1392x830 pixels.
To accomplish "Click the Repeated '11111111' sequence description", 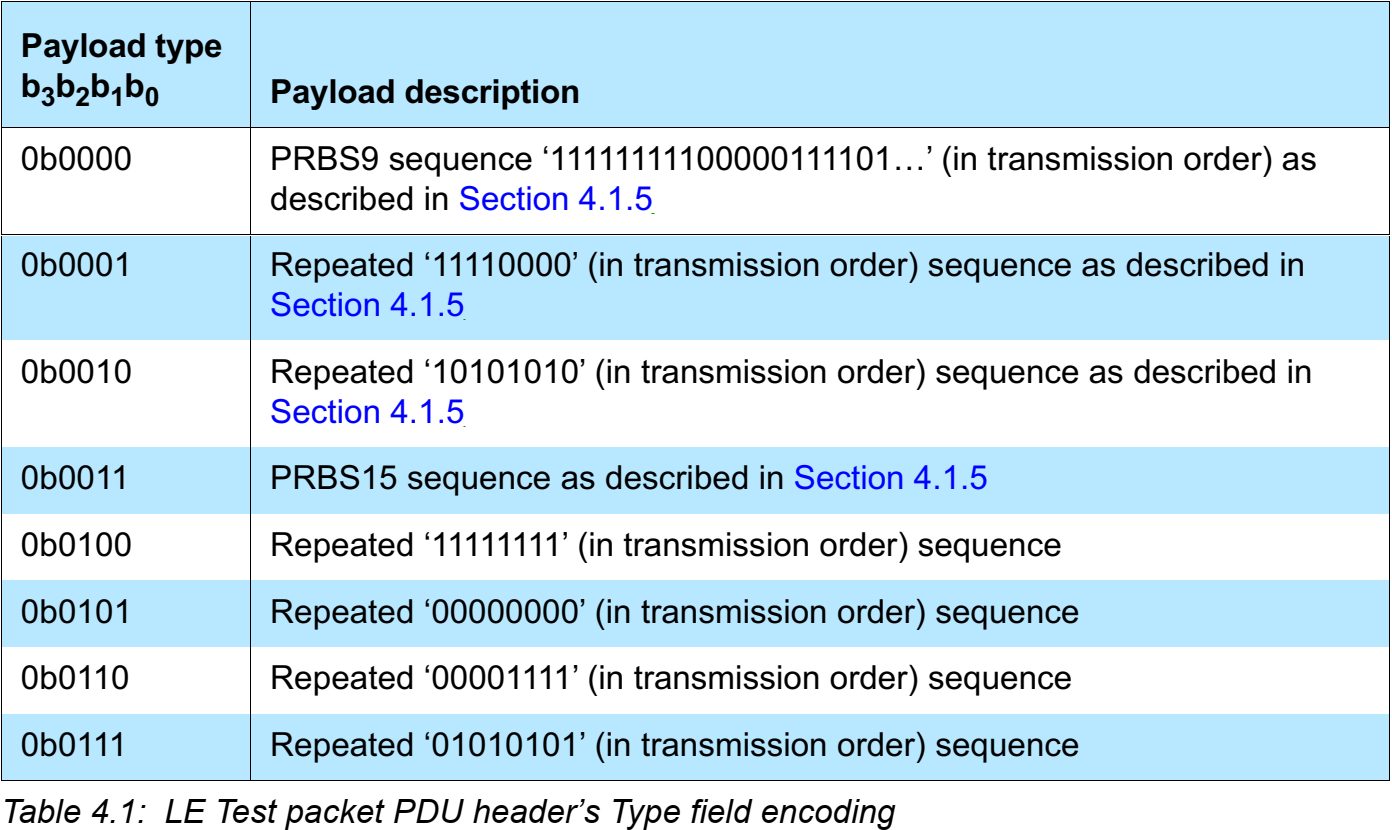I will tap(665, 546).
